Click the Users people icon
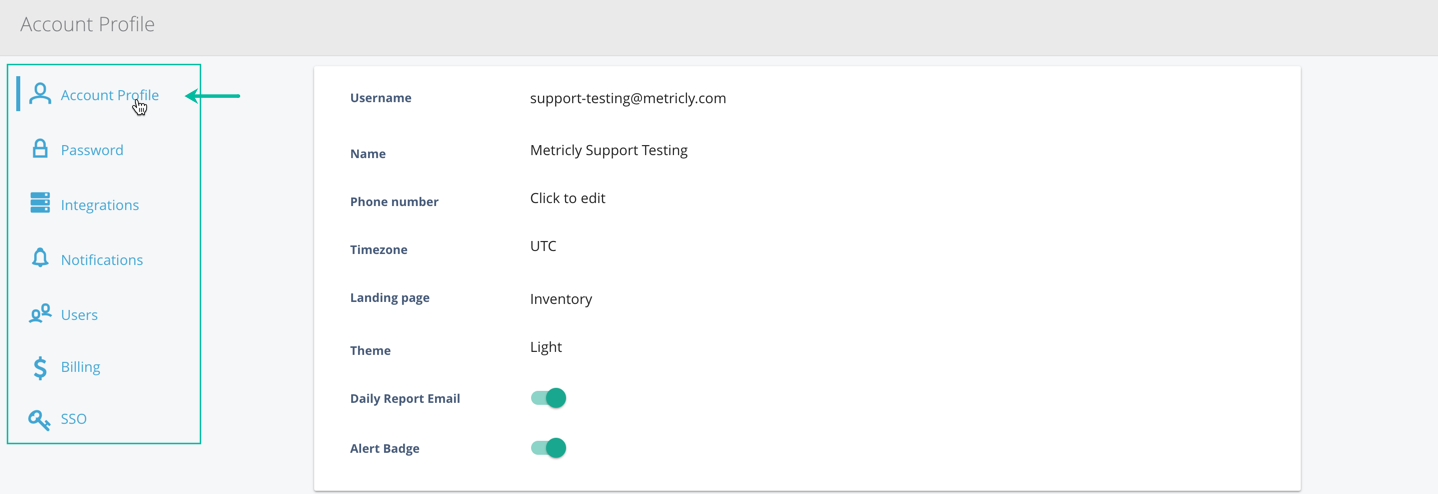The height and width of the screenshot is (494, 1438). tap(40, 314)
